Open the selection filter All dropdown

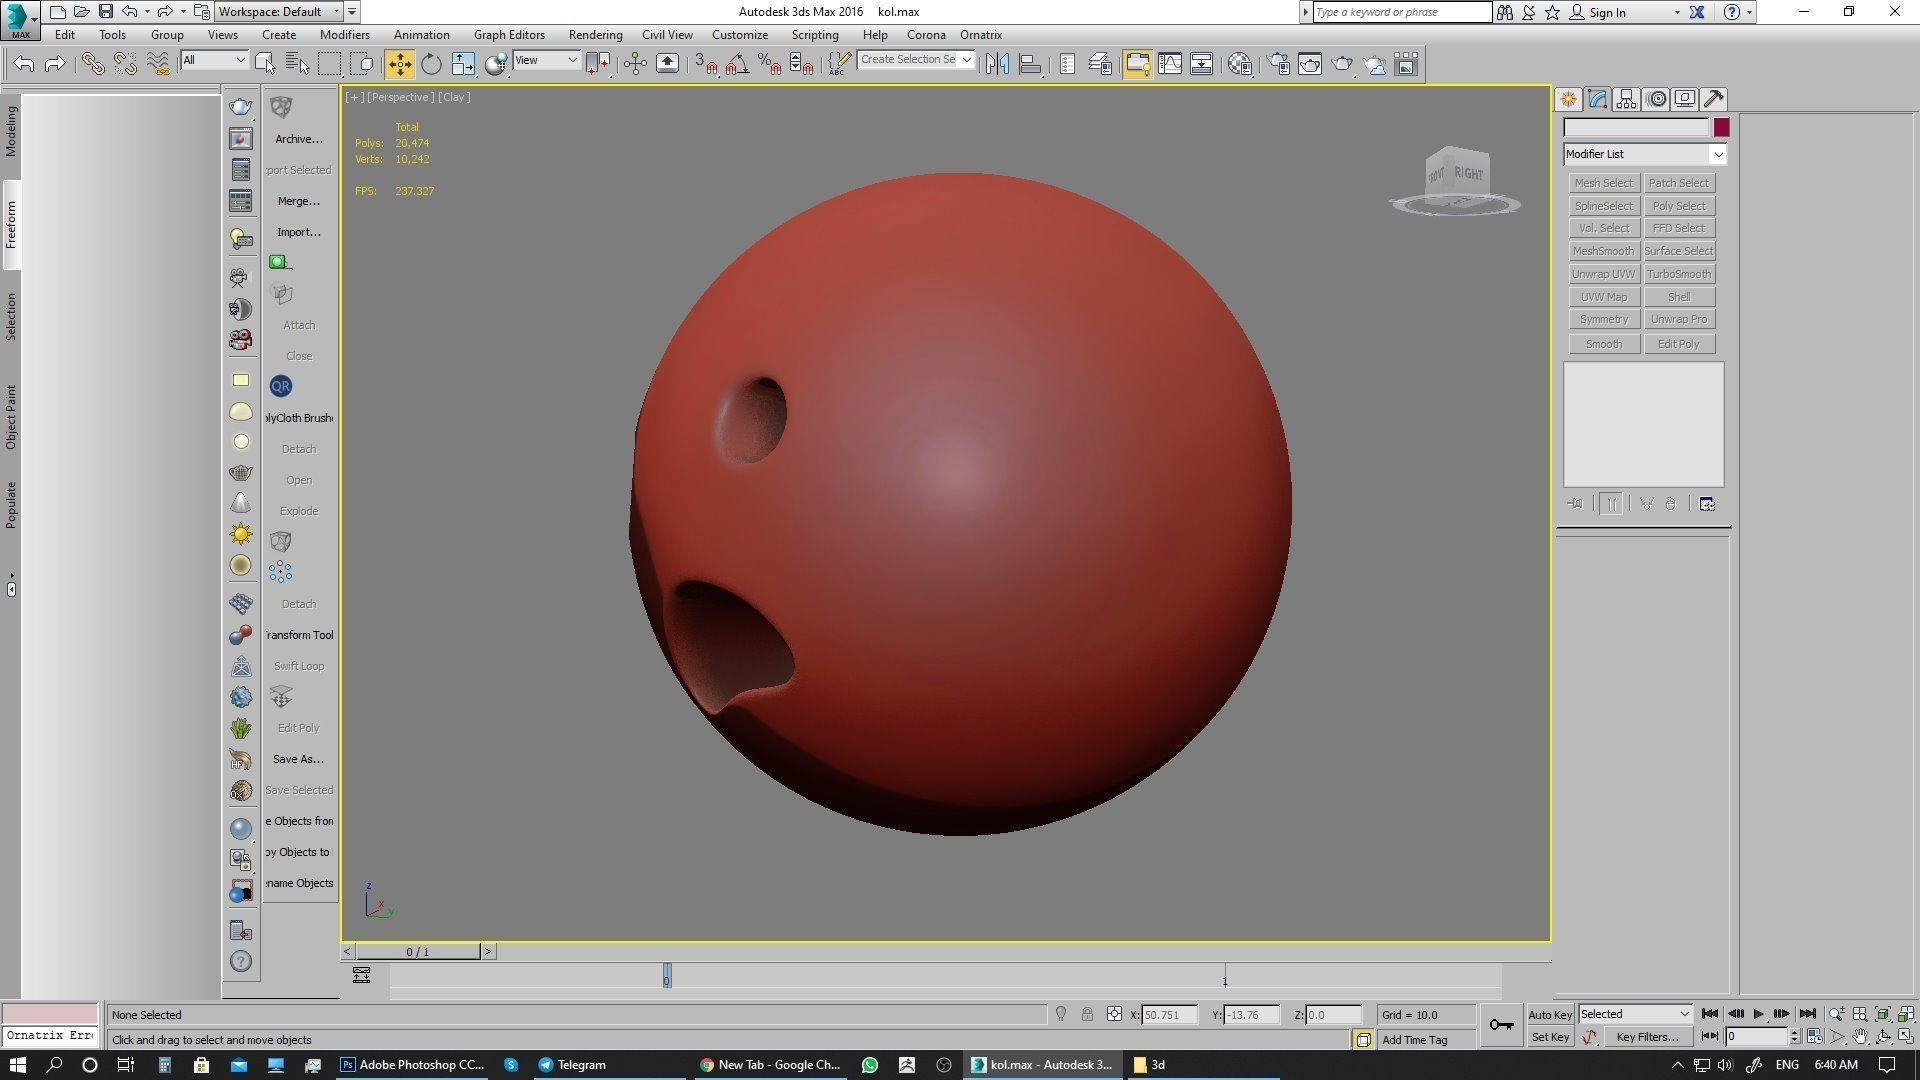click(x=214, y=60)
